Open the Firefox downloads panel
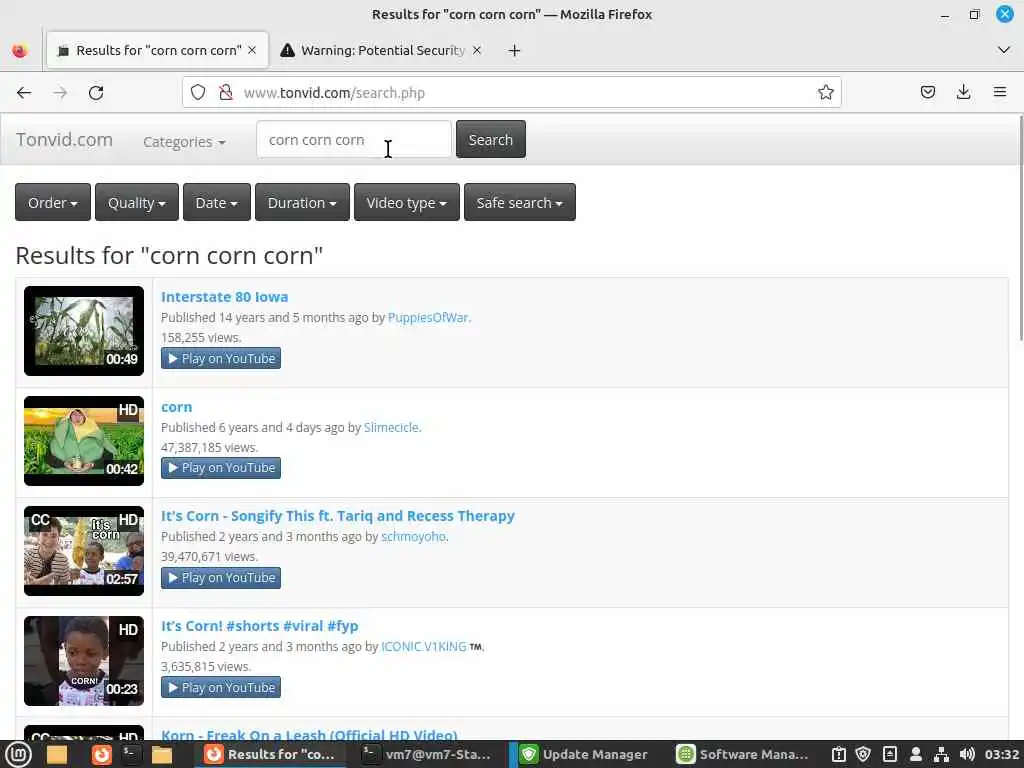Screen dimensions: 1024x768 click(963, 92)
